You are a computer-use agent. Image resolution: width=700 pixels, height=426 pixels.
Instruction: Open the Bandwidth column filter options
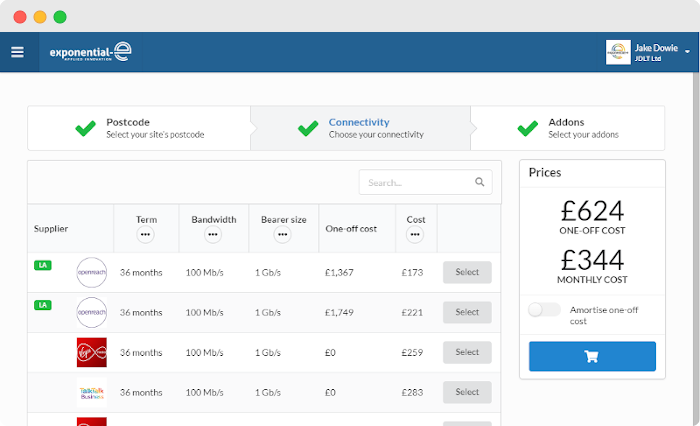click(x=213, y=234)
